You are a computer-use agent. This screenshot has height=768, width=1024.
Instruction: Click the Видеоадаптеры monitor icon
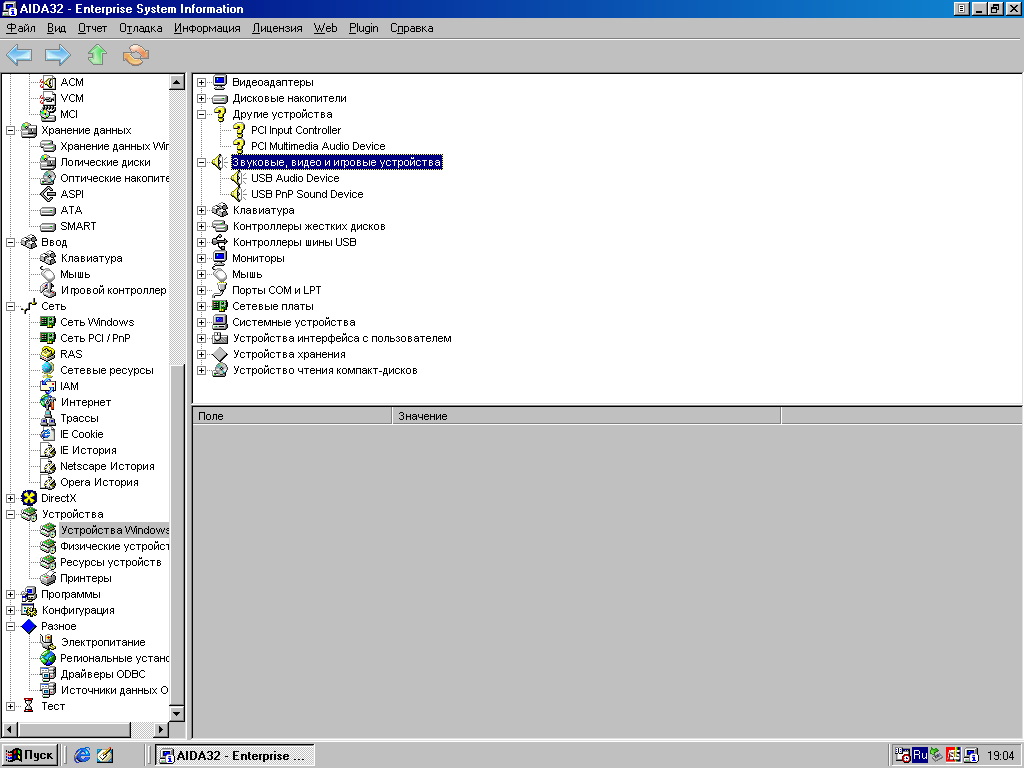(x=220, y=82)
